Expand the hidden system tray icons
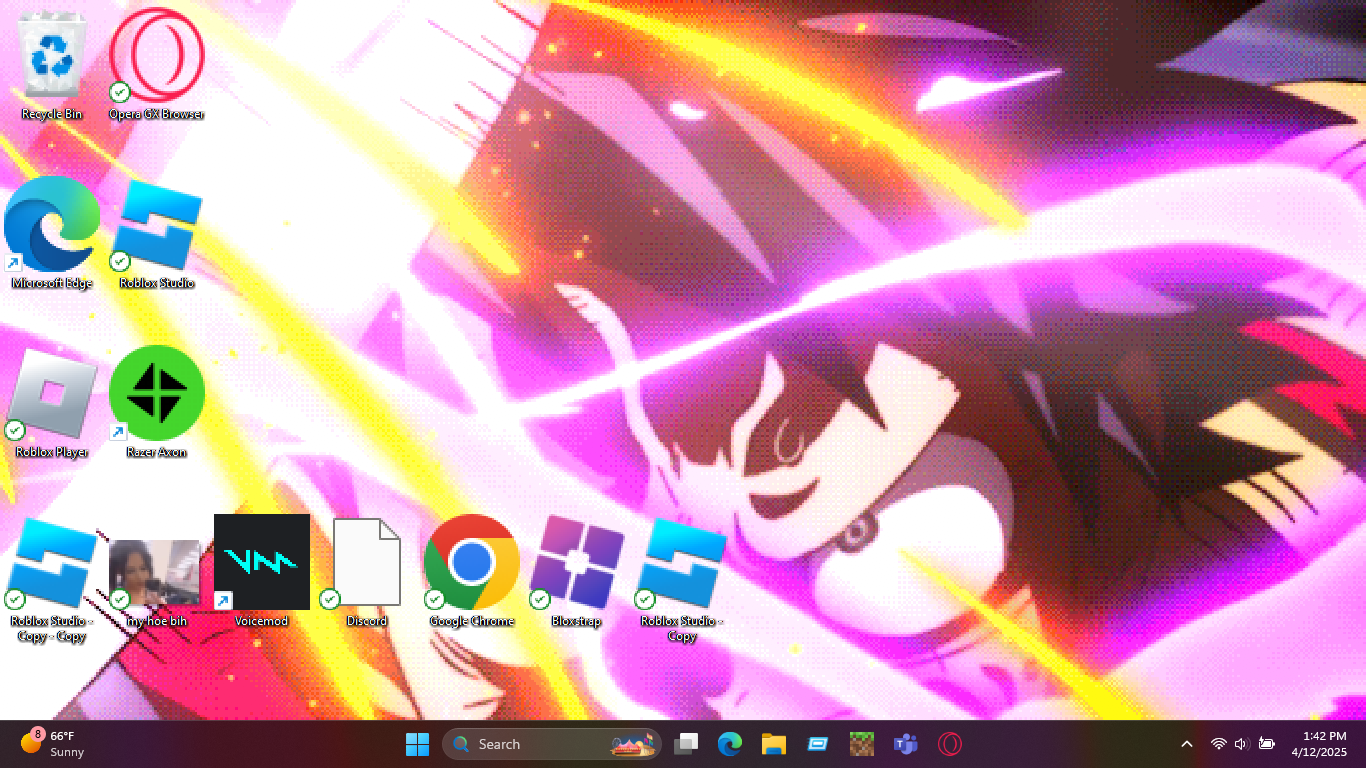1366x768 pixels. (x=1187, y=744)
